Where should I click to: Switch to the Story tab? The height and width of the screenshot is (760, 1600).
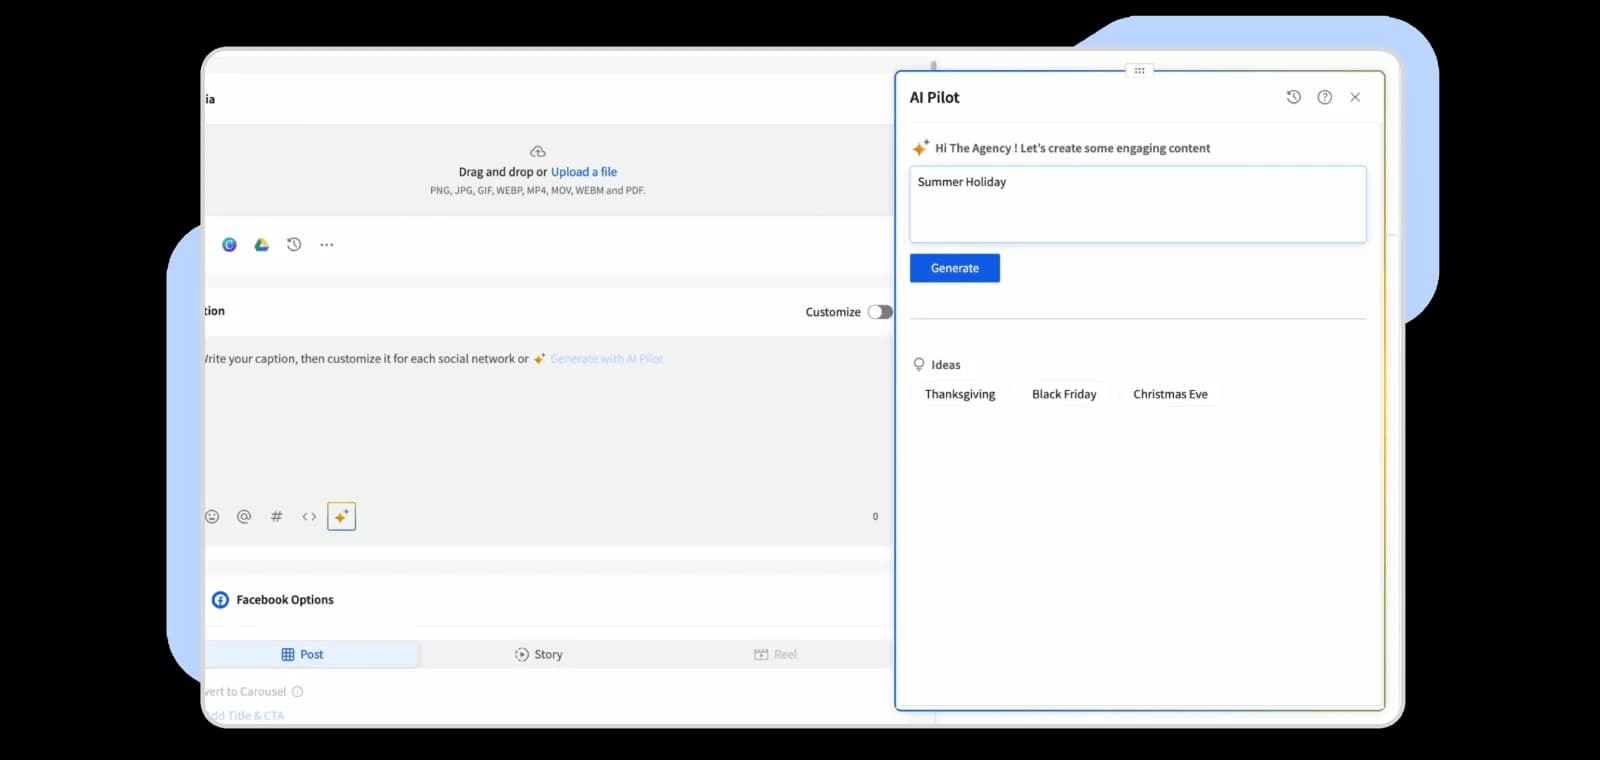click(x=539, y=655)
